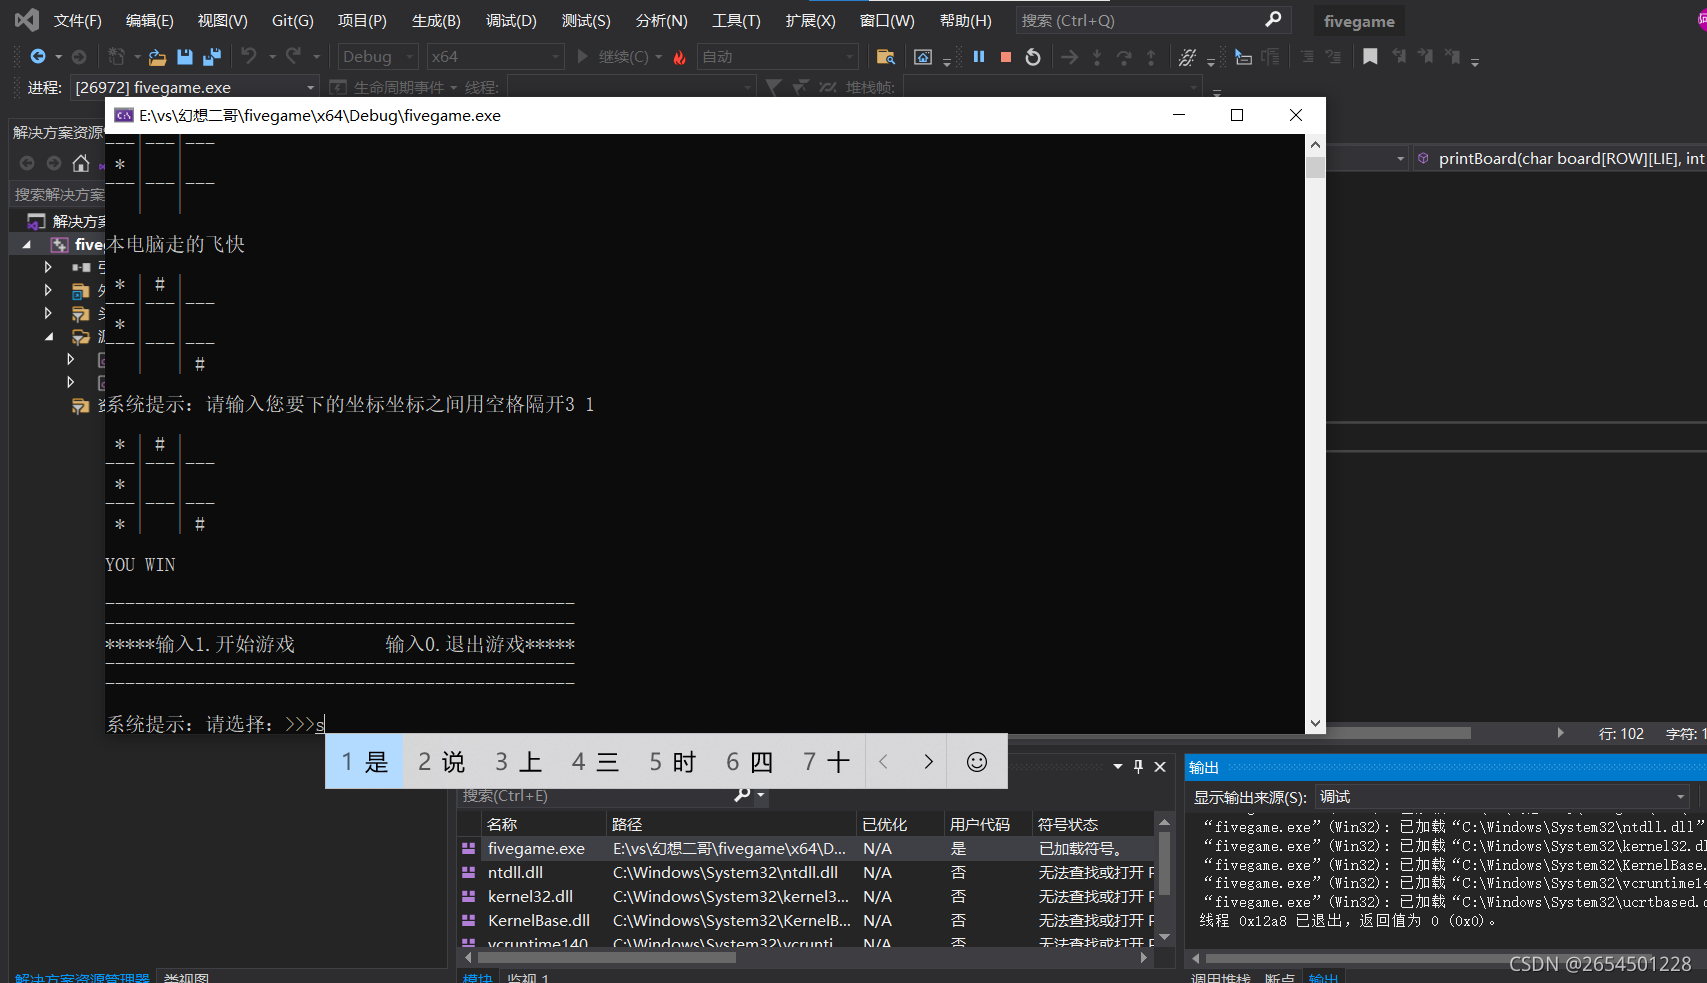The width and height of the screenshot is (1707, 983).
Task: Show the next page of IME candidates
Action: pyautogui.click(x=928, y=762)
